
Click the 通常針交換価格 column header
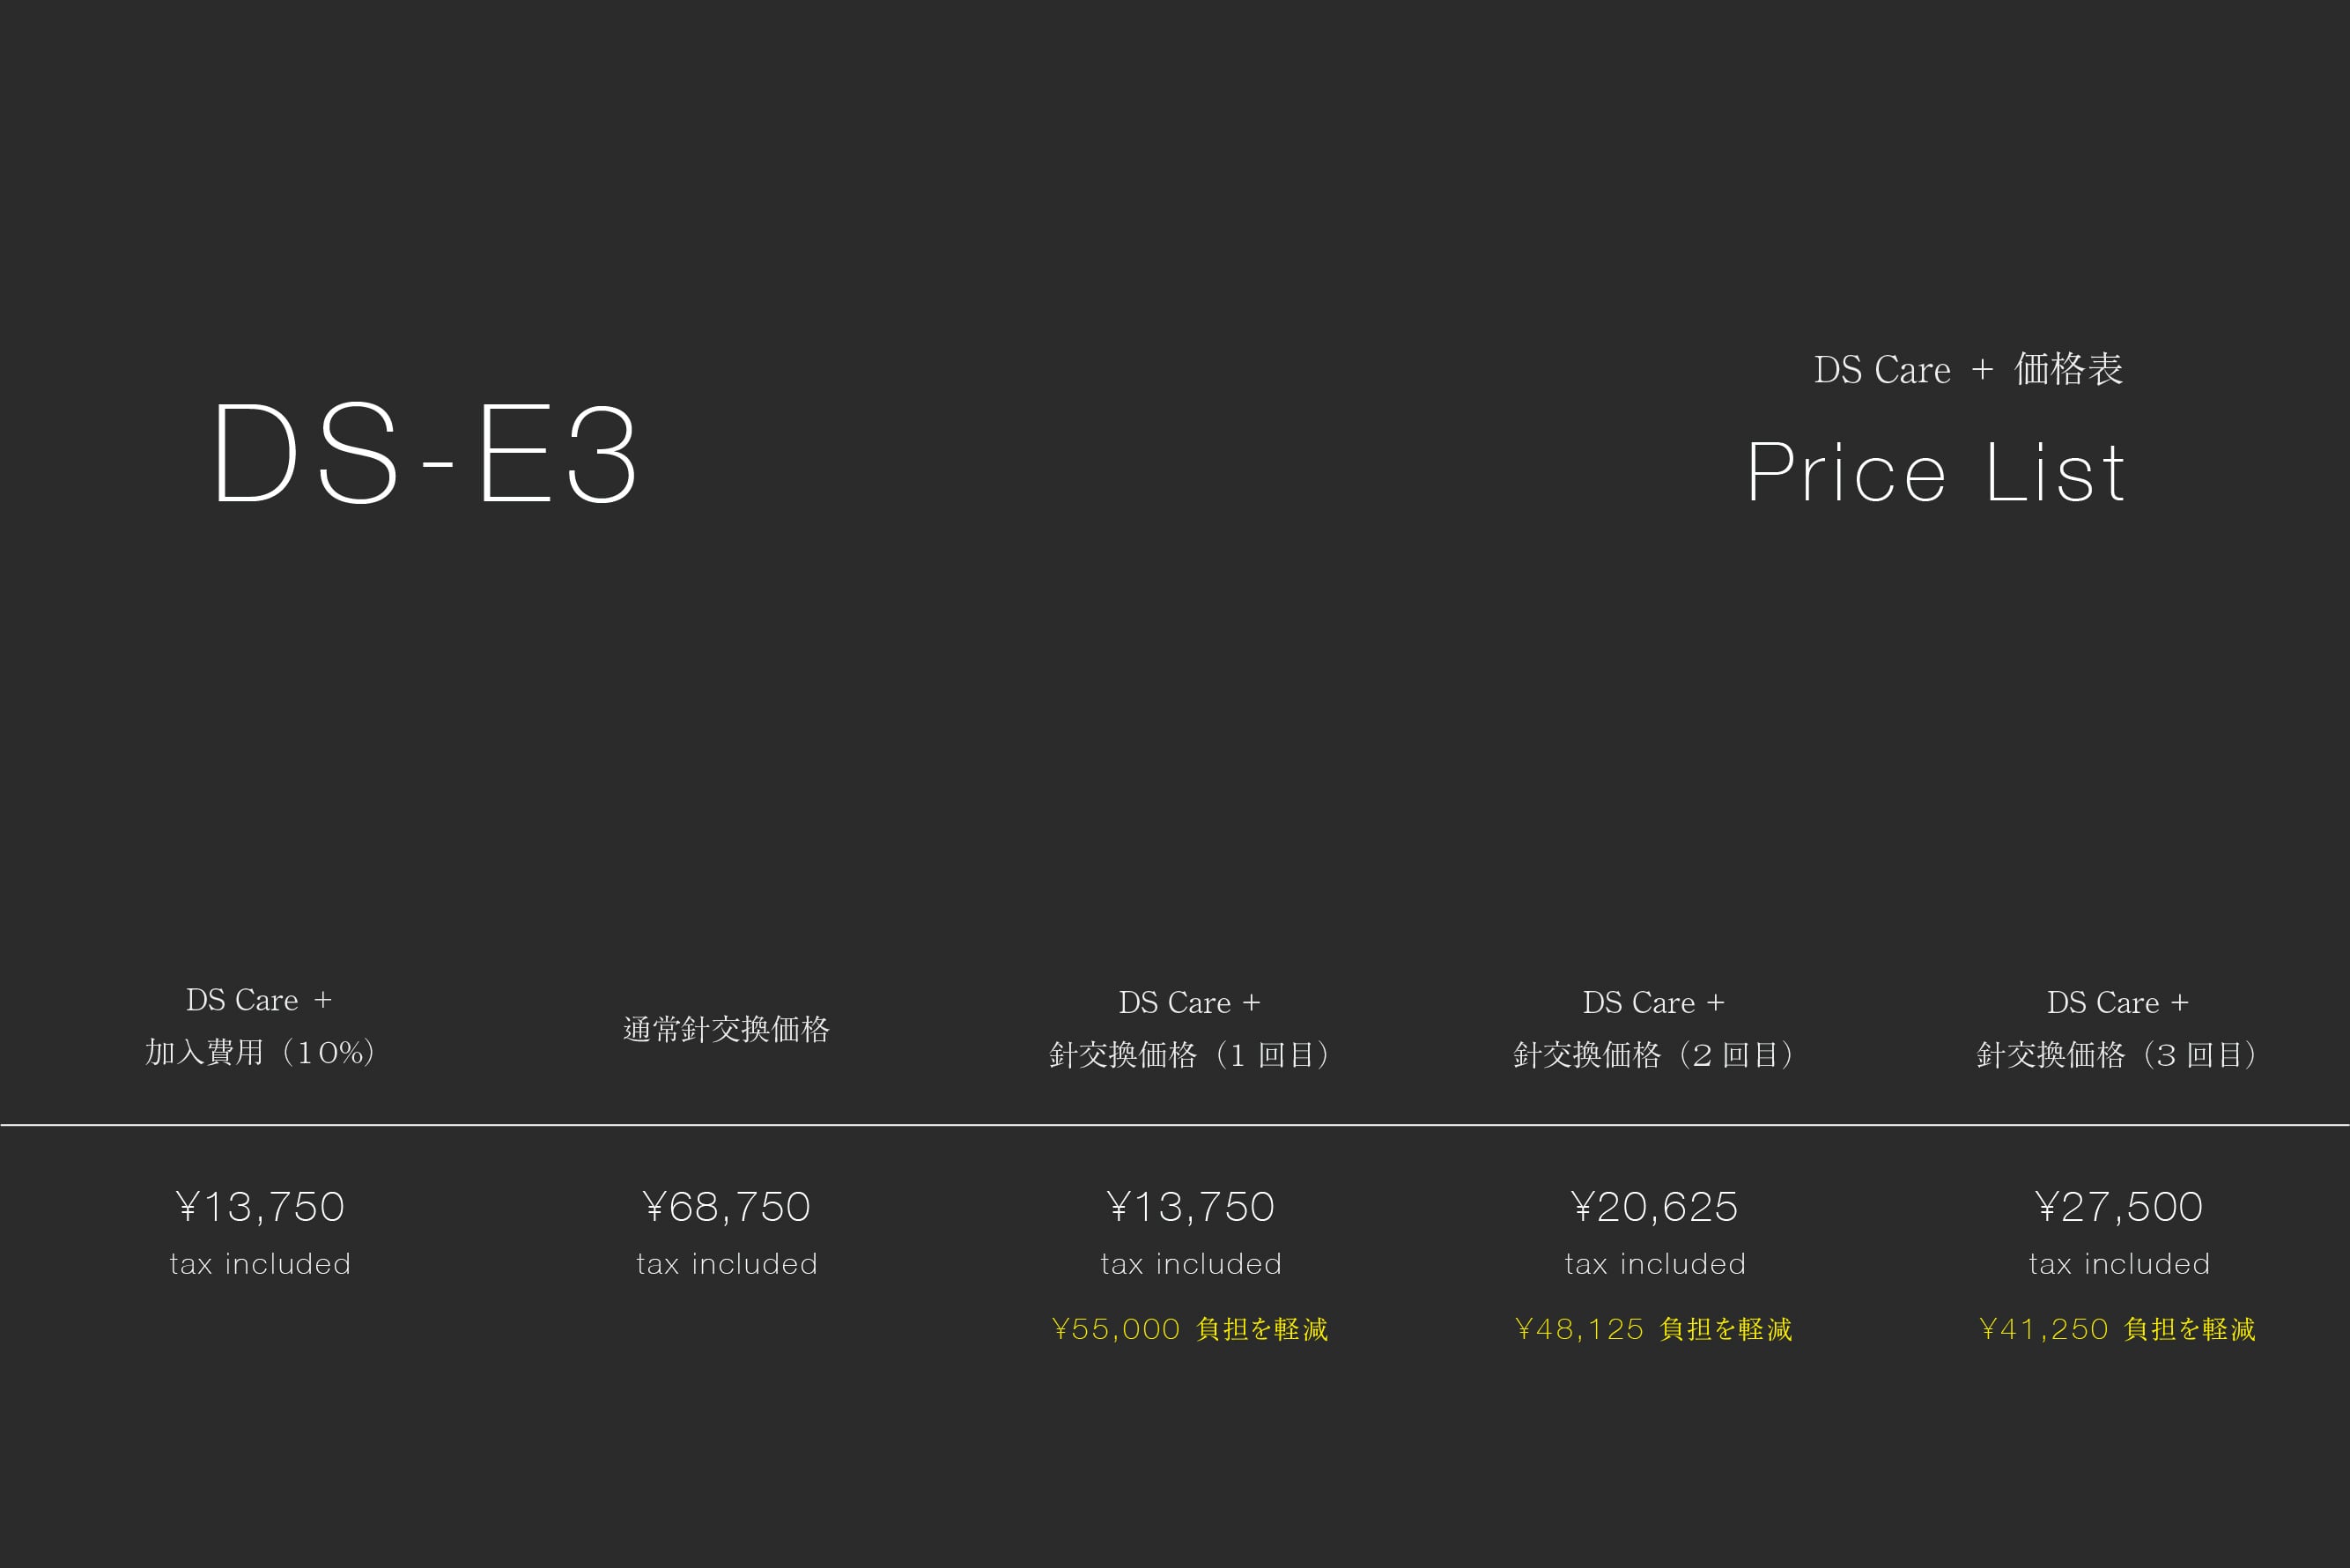[x=726, y=1029]
